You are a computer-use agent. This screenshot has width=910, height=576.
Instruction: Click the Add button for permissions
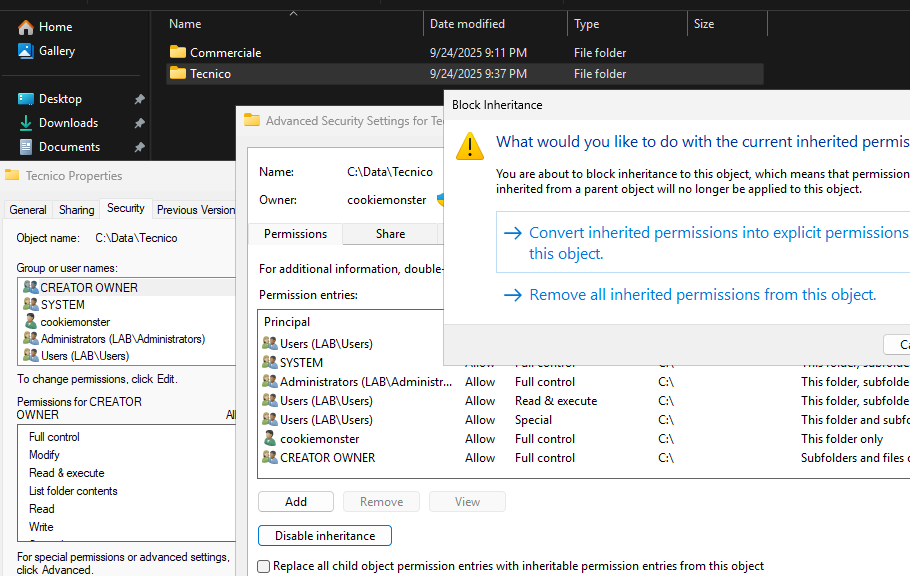296,502
